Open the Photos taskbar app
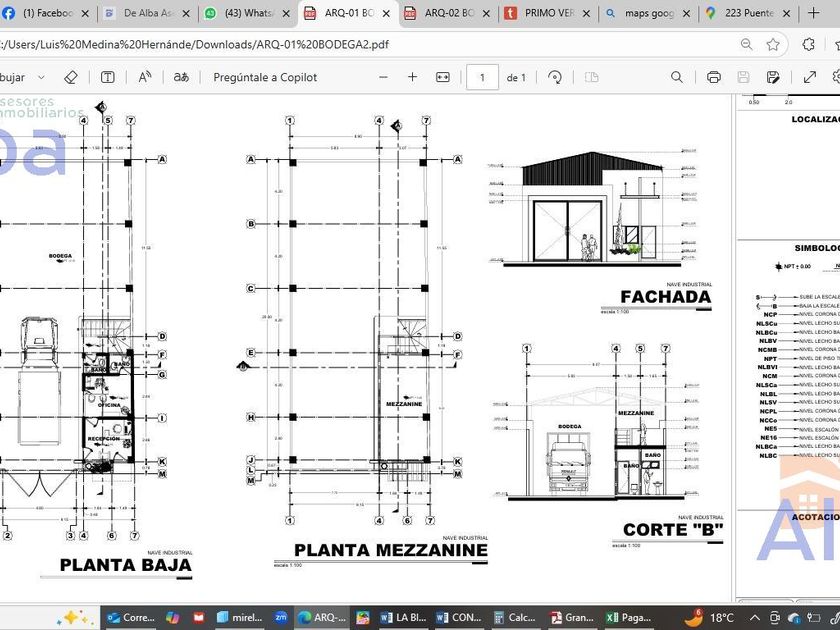 [363, 618]
